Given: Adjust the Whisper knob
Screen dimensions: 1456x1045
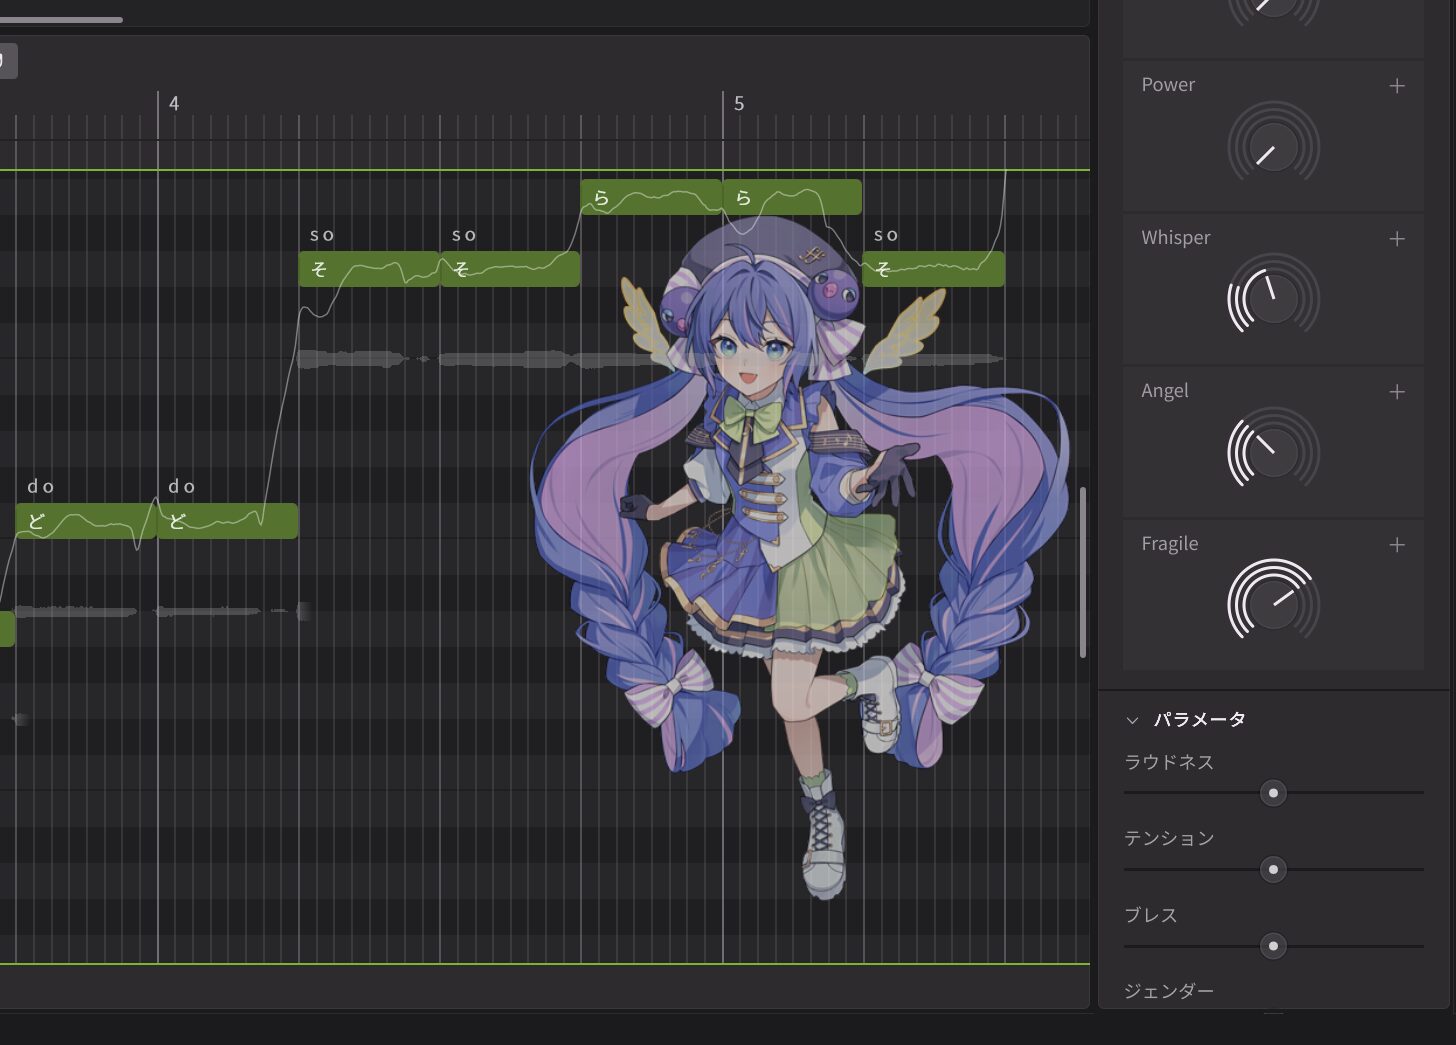Looking at the screenshot, I should (x=1273, y=299).
